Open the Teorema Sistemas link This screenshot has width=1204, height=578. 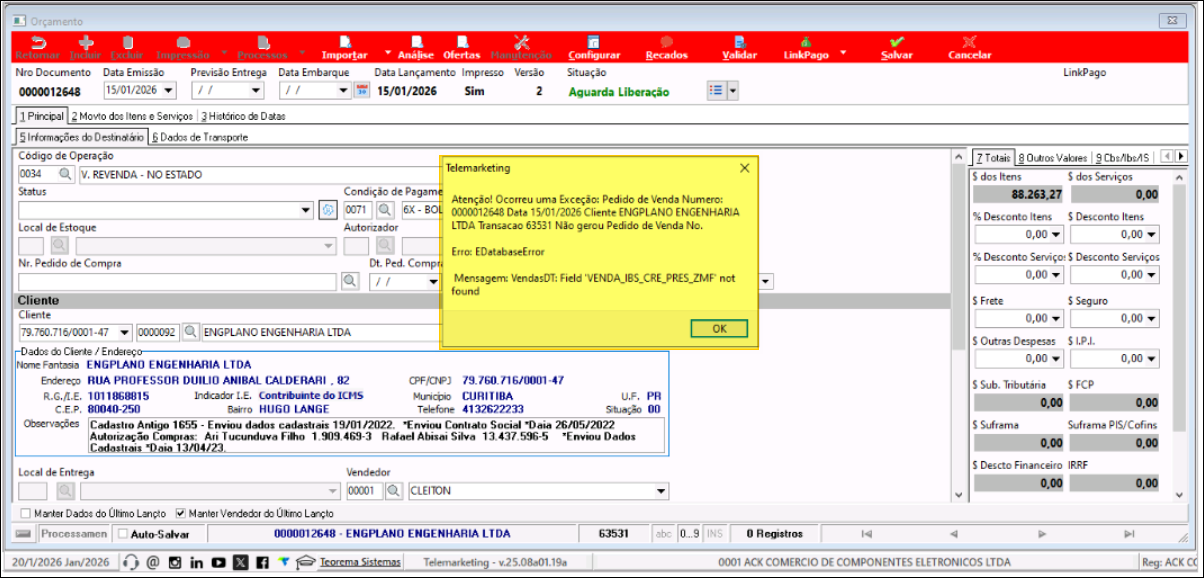(x=360, y=562)
